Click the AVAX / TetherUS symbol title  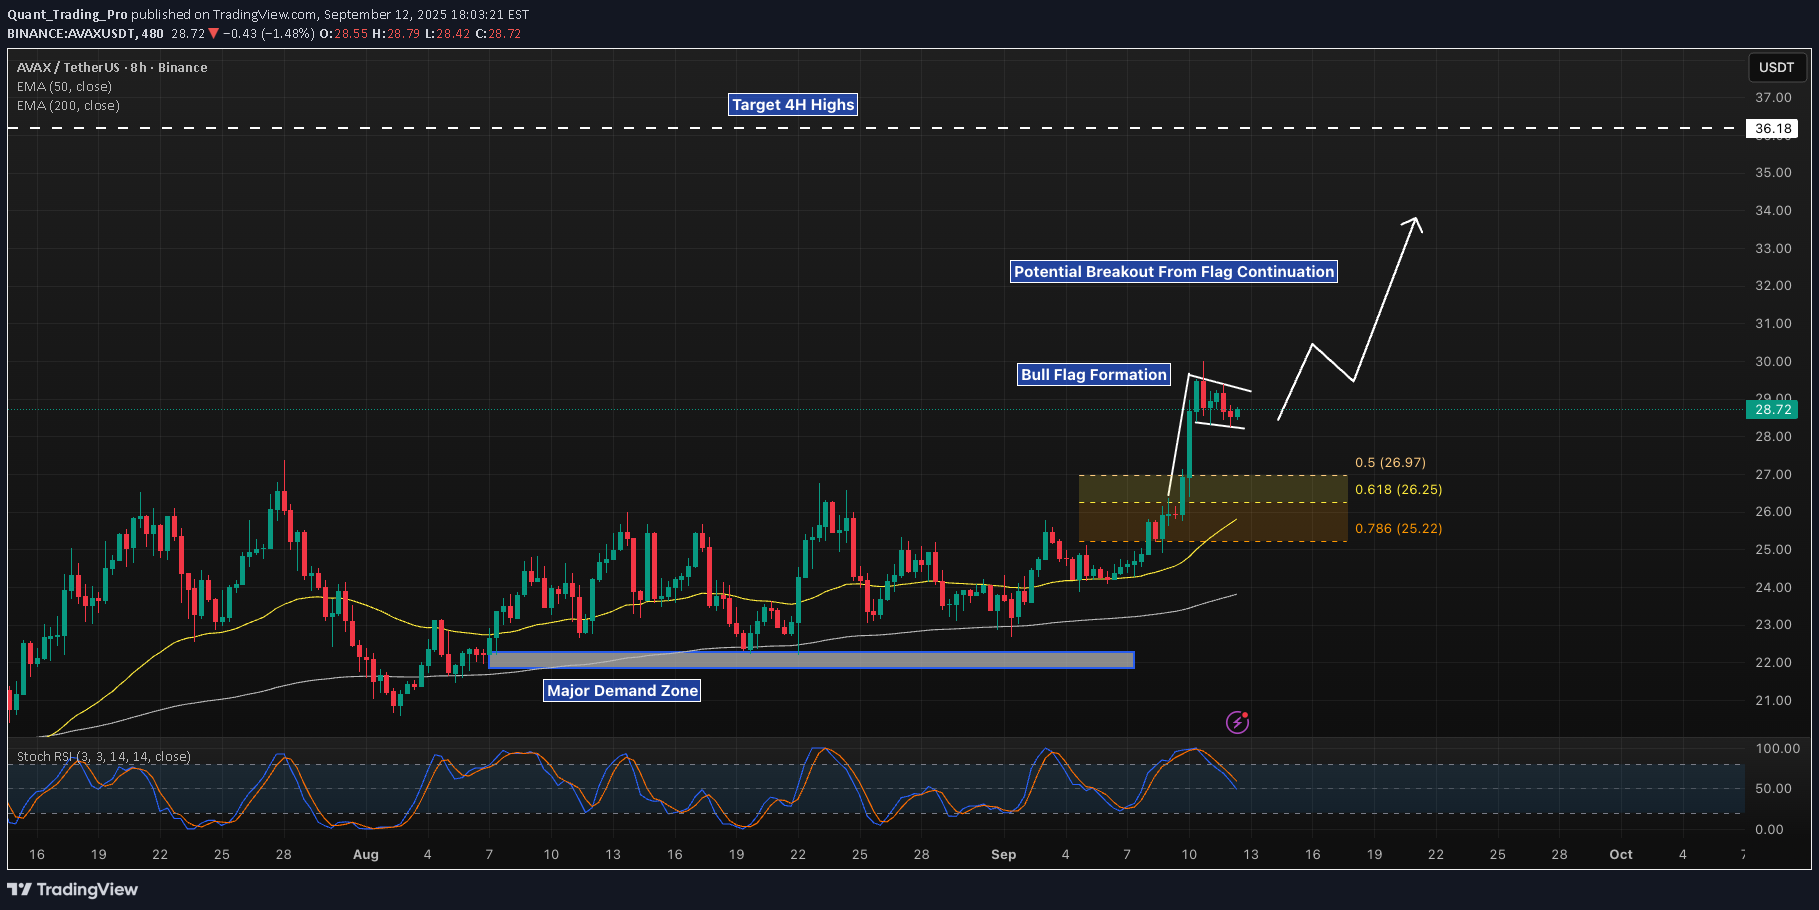click(112, 68)
